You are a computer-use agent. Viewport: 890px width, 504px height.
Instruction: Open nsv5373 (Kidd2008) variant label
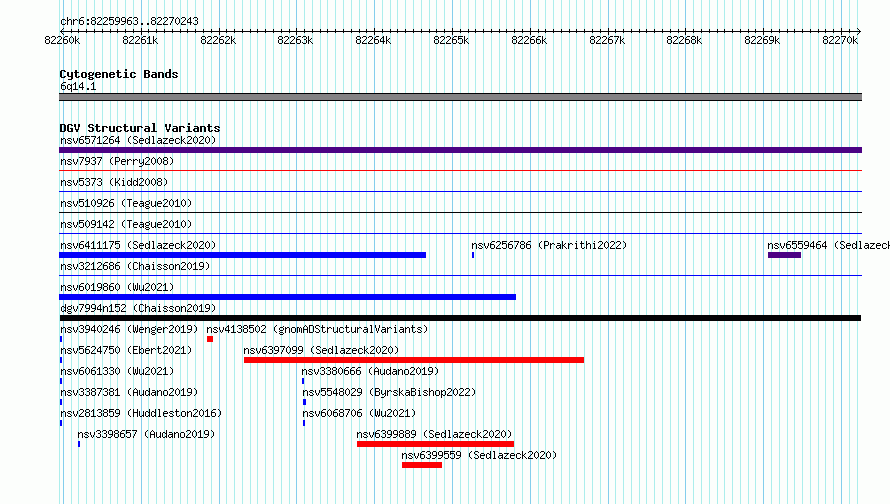pos(114,182)
